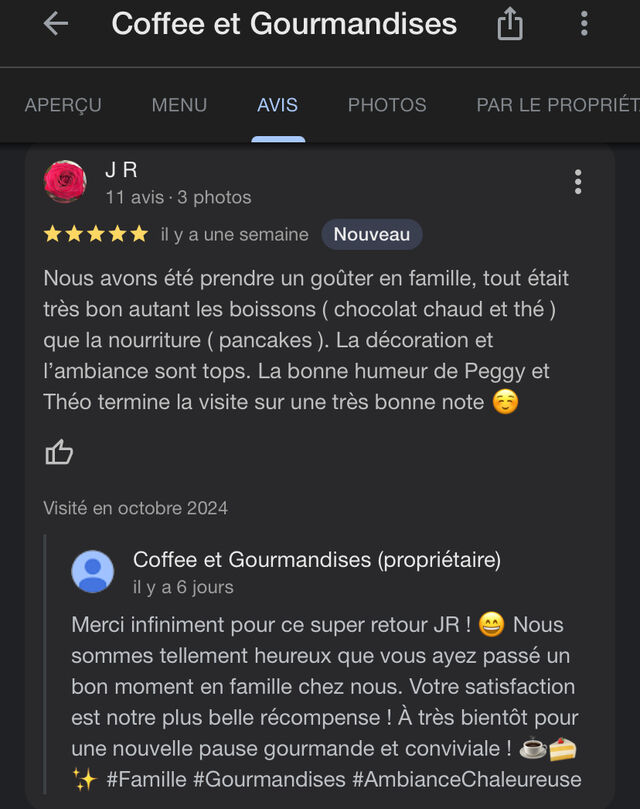Like the review with thumbs-up icon
The height and width of the screenshot is (809, 640).
59,452
